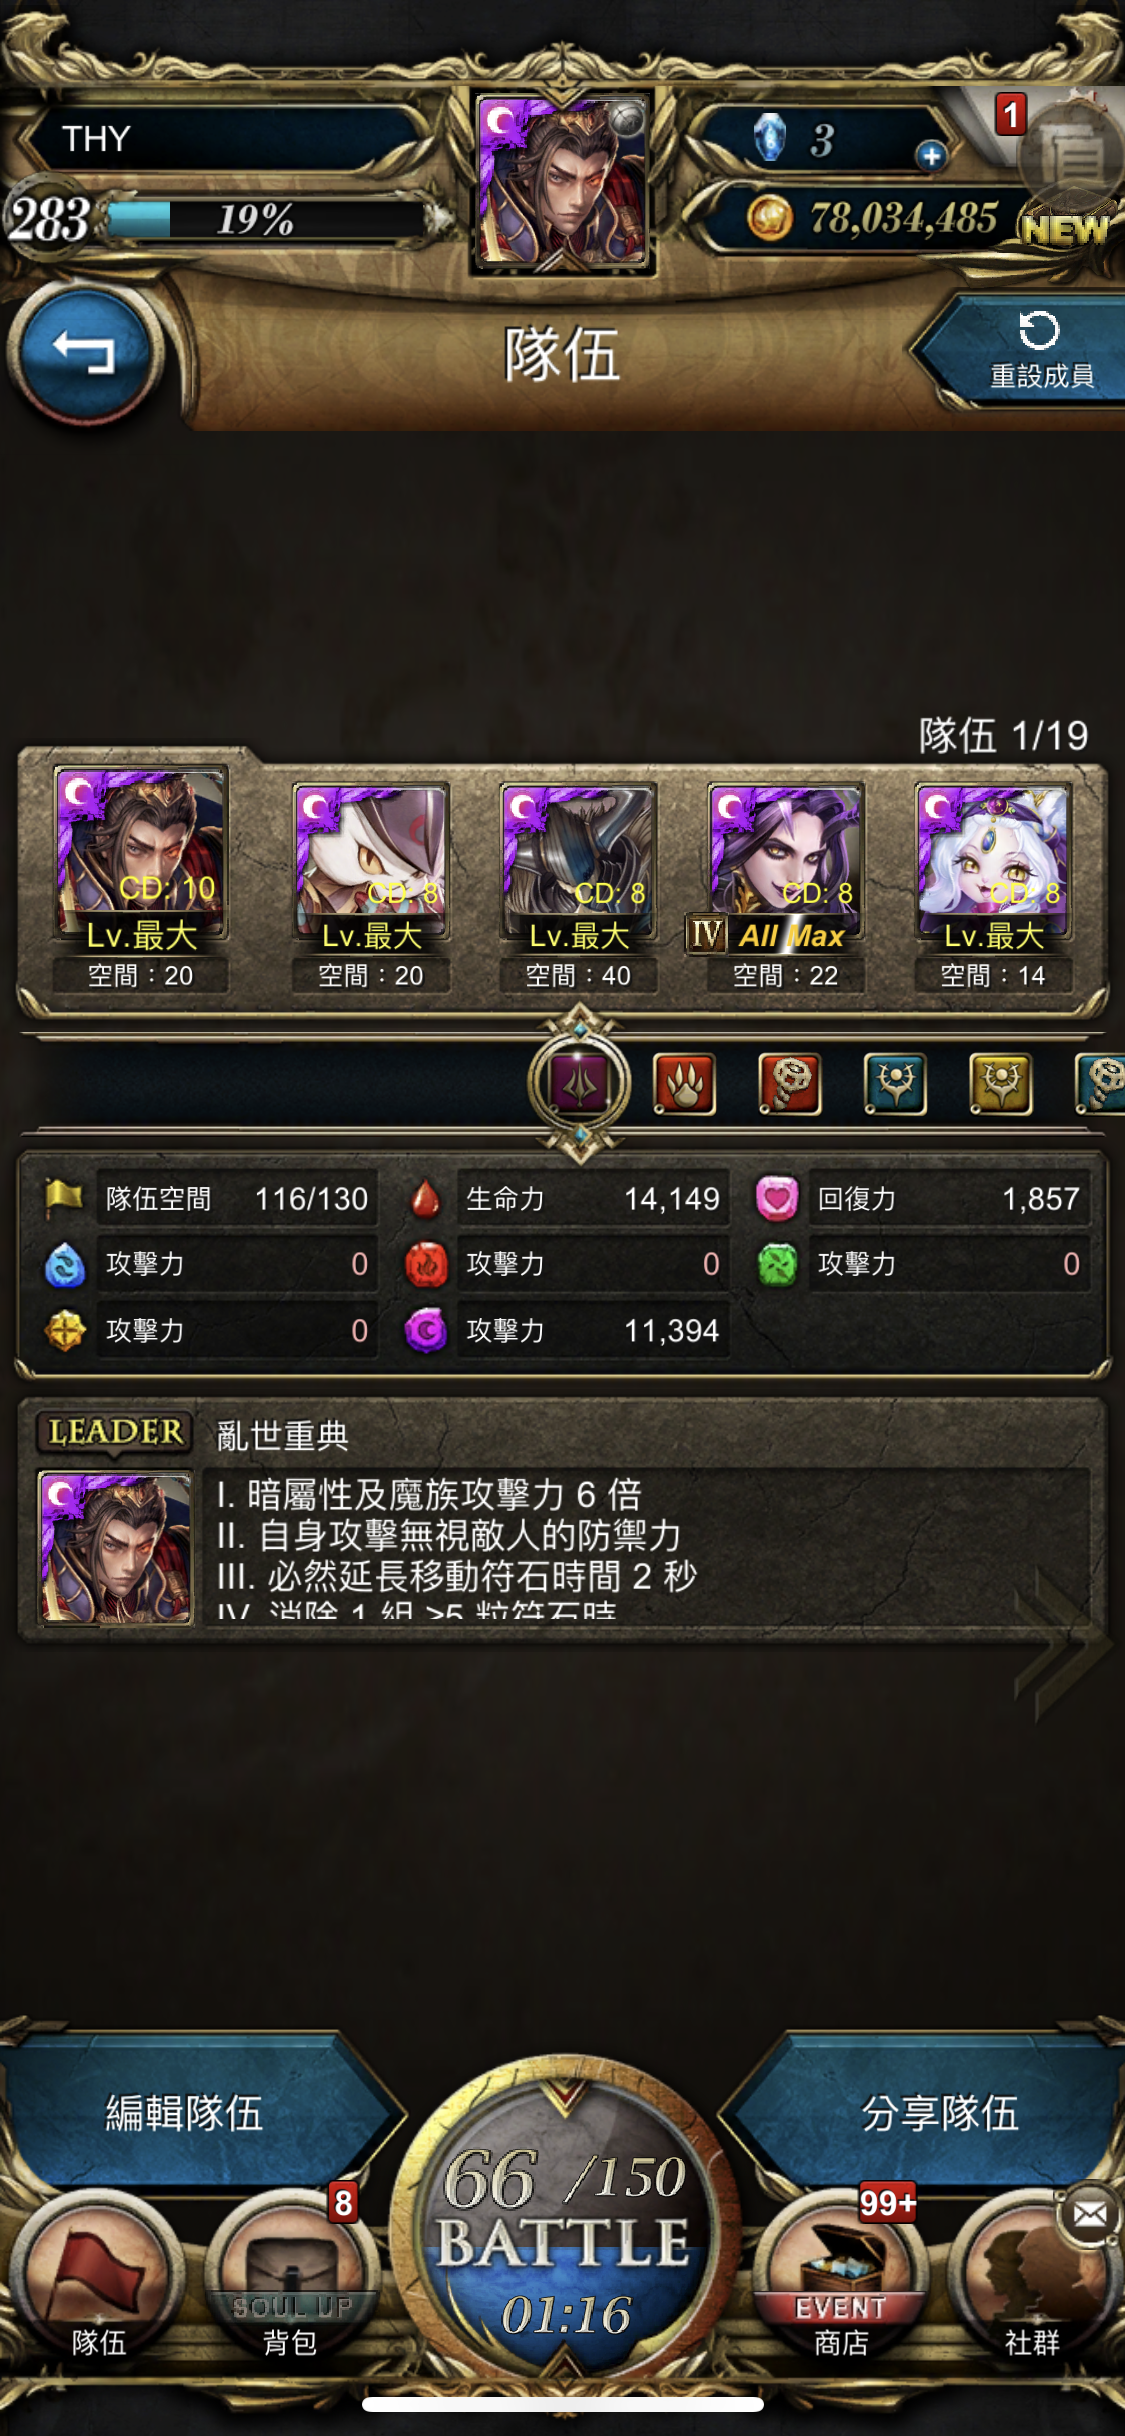Tap the 分享隊伍 share team button
The image size is (1125, 2436).
(x=938, y=2112)
